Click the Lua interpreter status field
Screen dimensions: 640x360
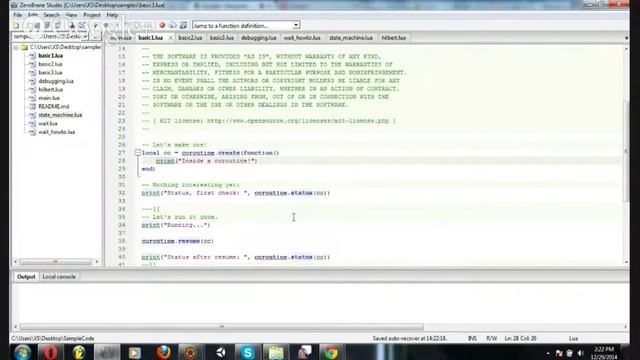(x=573, y=338)
